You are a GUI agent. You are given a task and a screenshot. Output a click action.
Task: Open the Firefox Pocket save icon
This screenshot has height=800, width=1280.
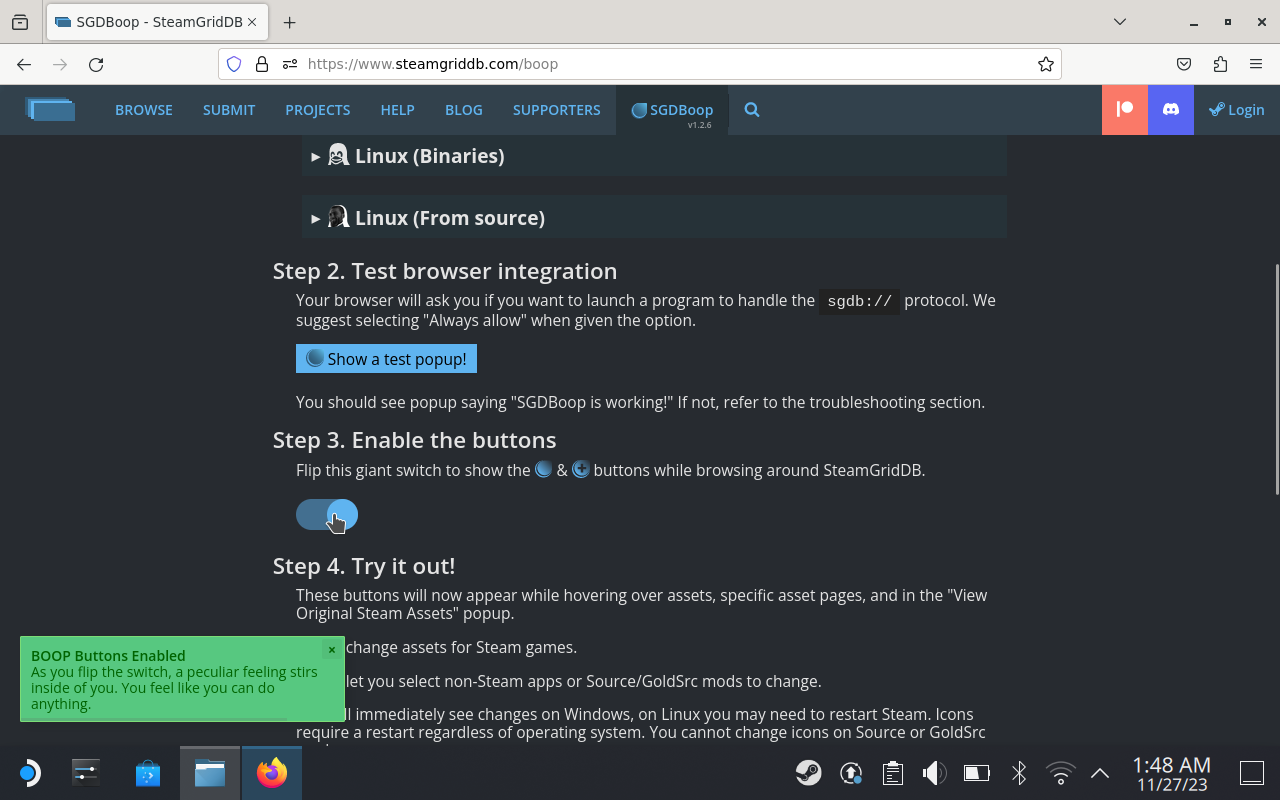(x=1184, y=64)
